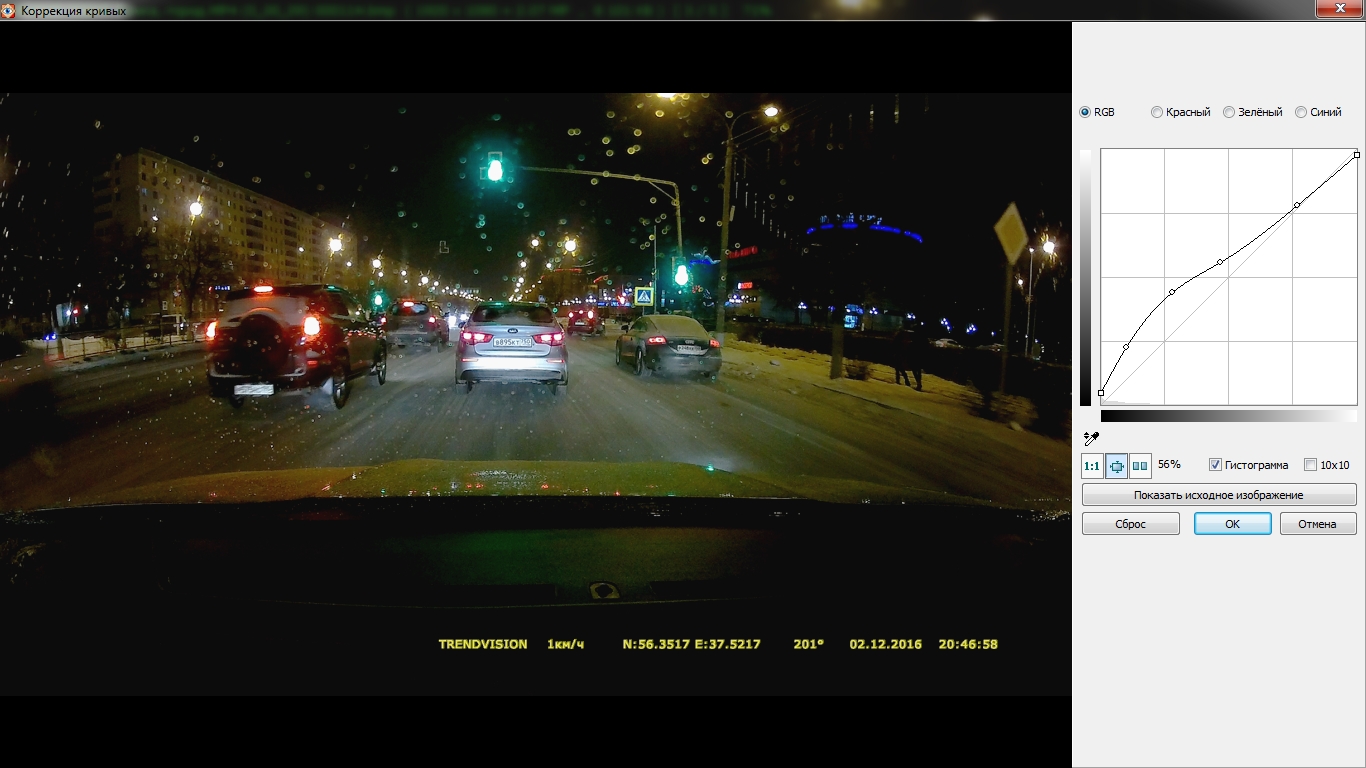Click the app icon in the title bar

[x=9, y=10]
